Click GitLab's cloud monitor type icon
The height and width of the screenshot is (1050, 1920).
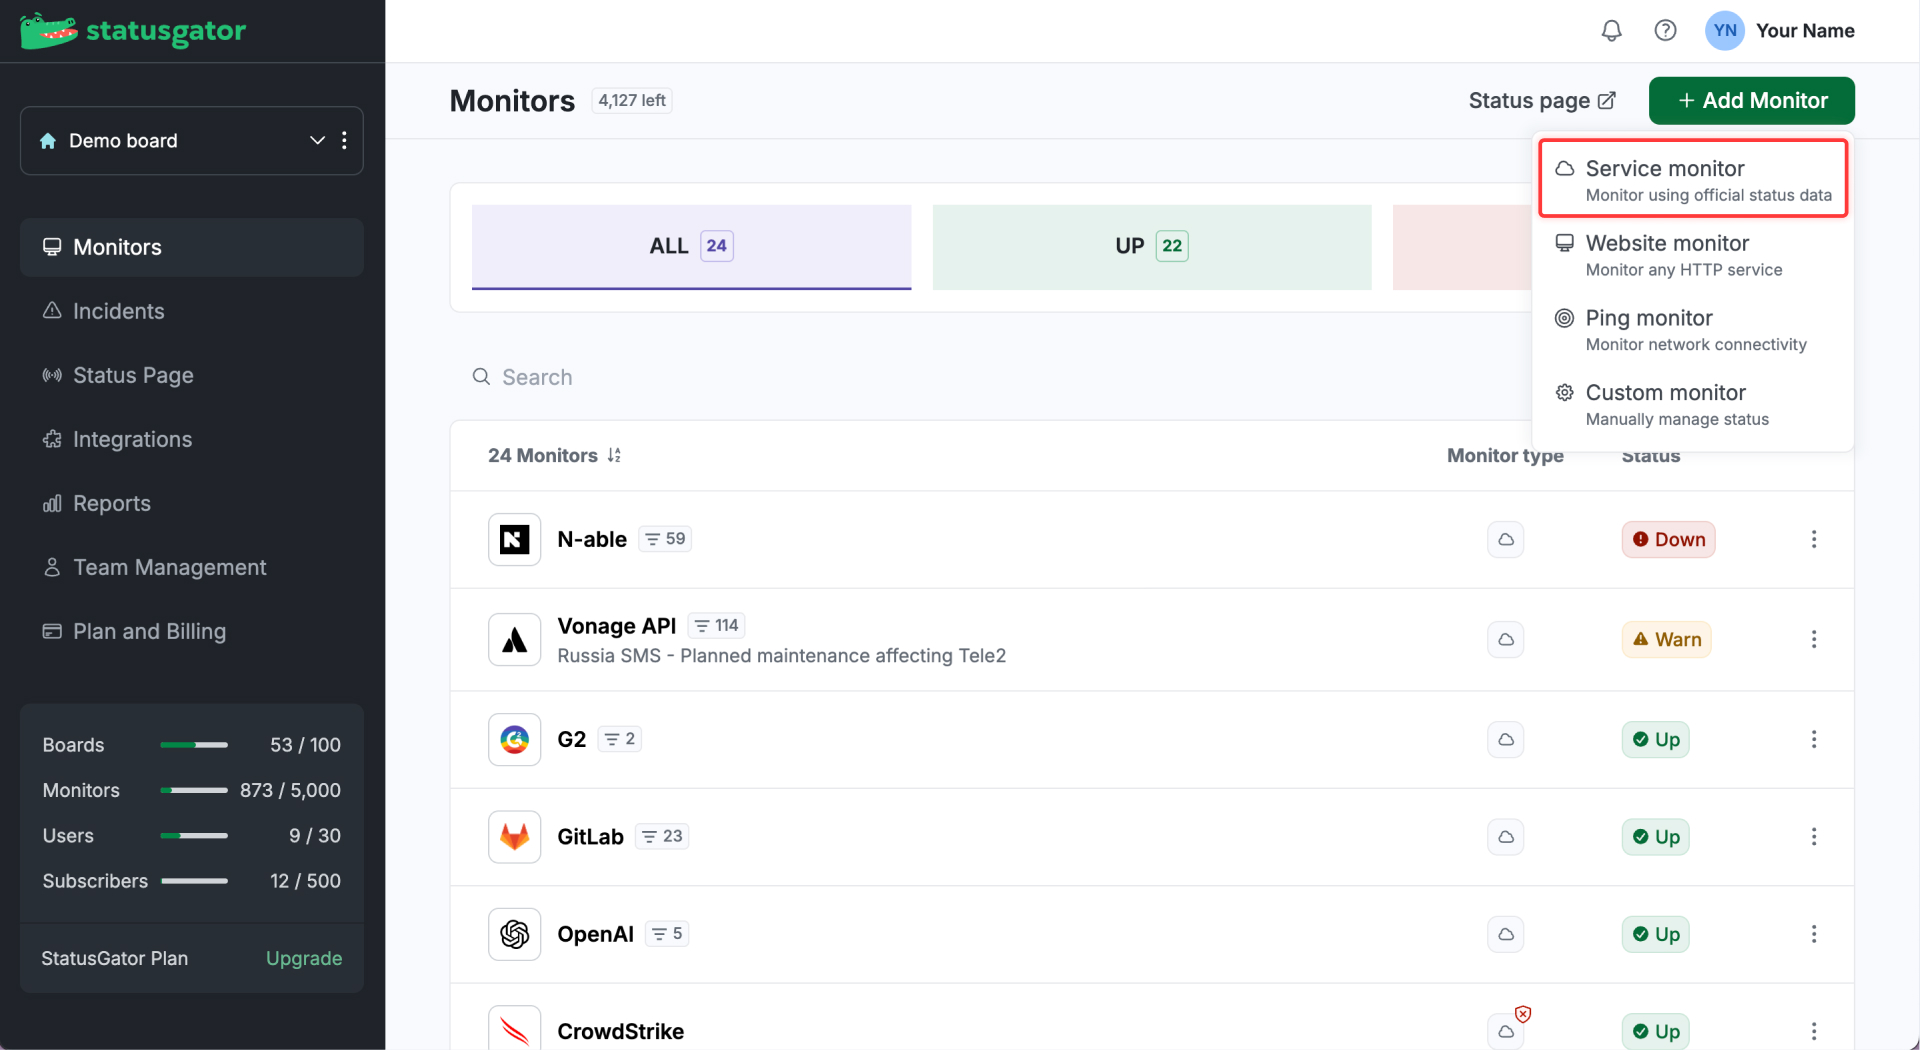click(1505, 836)
